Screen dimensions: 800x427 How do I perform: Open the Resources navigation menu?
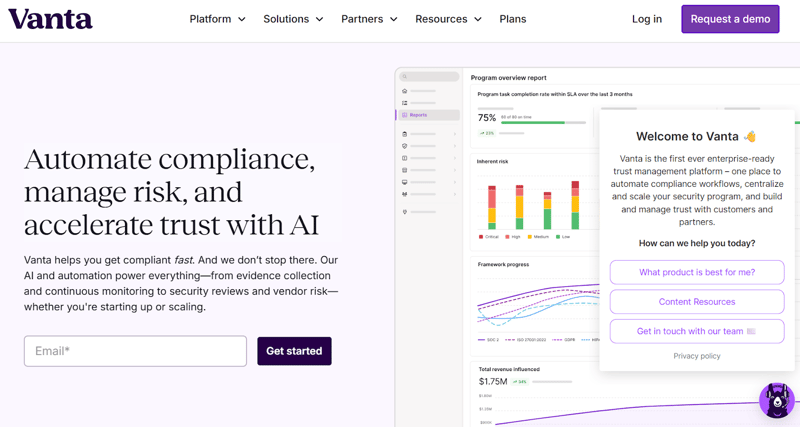[x=448, y=19]
